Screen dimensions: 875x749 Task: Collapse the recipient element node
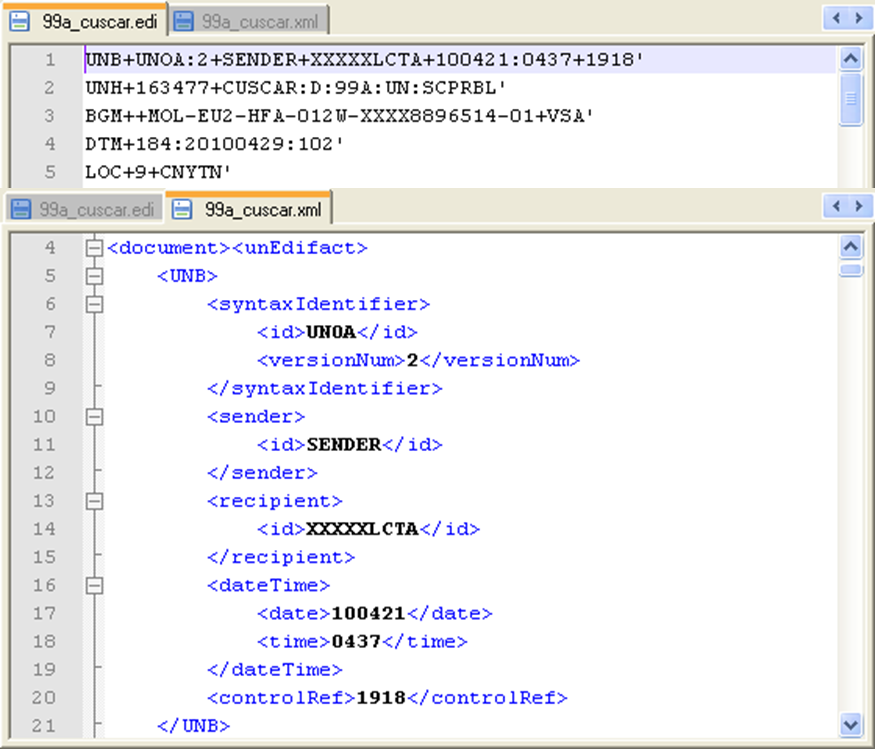click(x=93, y=501)
